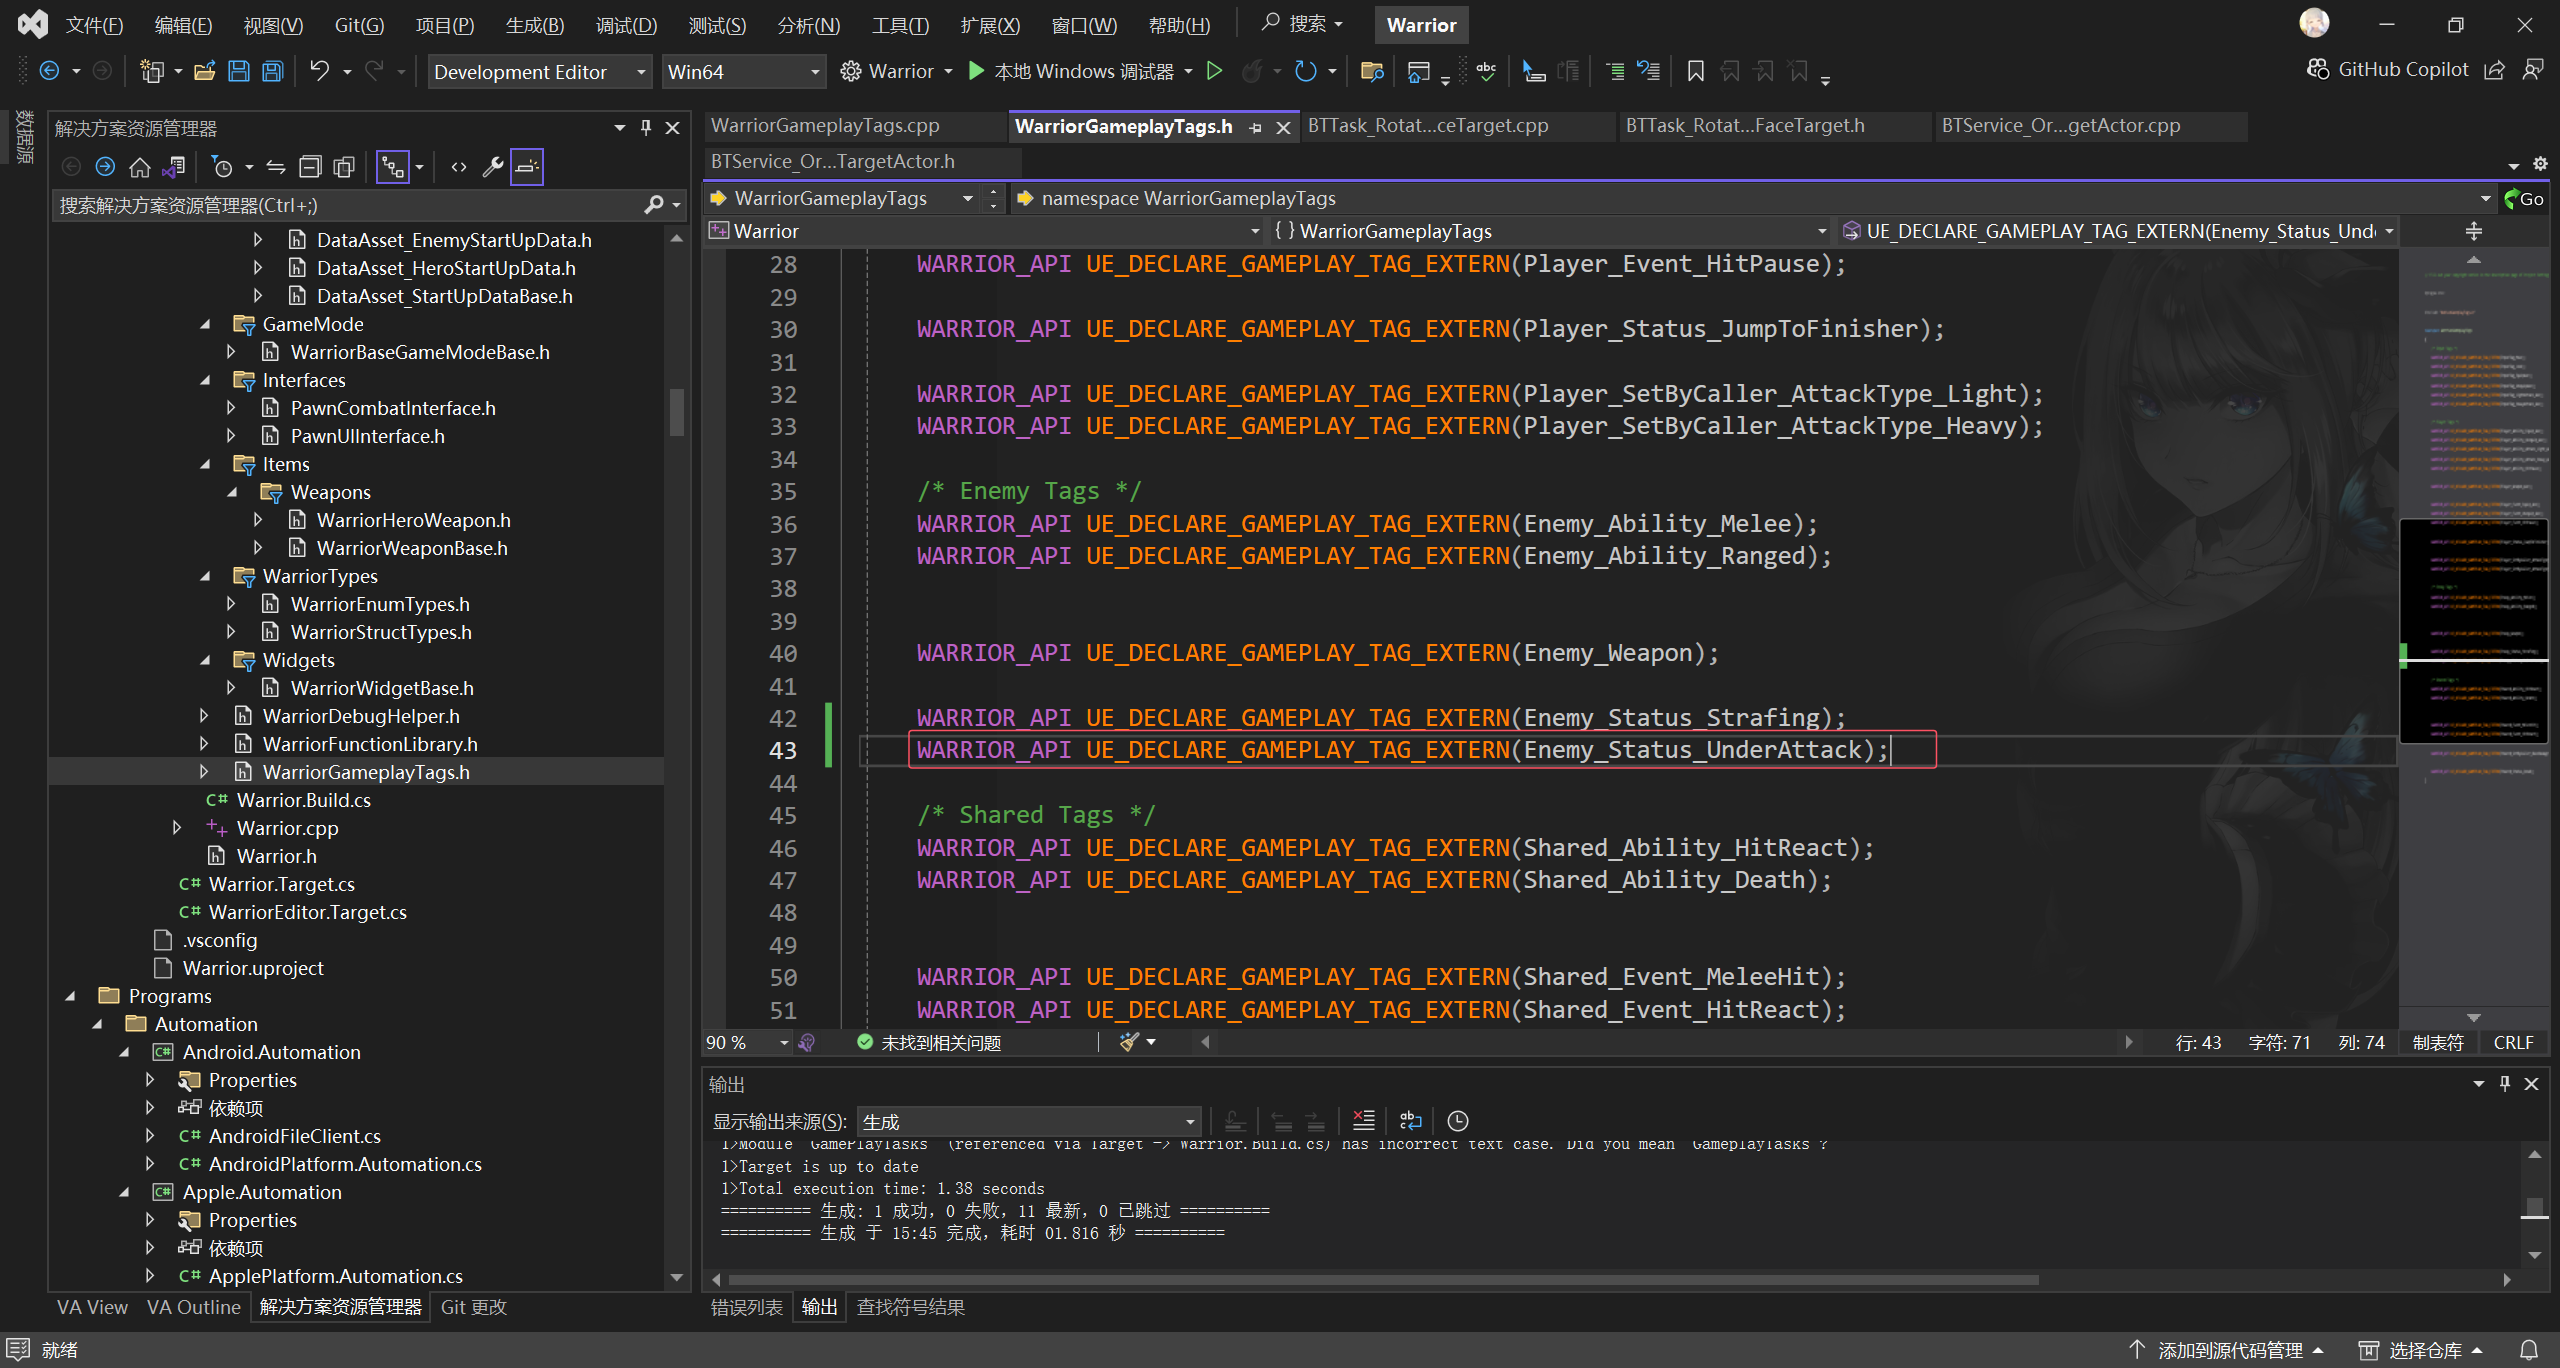The width and height of the screenshot is (2560, 1368).
Task: Click Find in Files folder icon
Action: [x=1372, y=71]
